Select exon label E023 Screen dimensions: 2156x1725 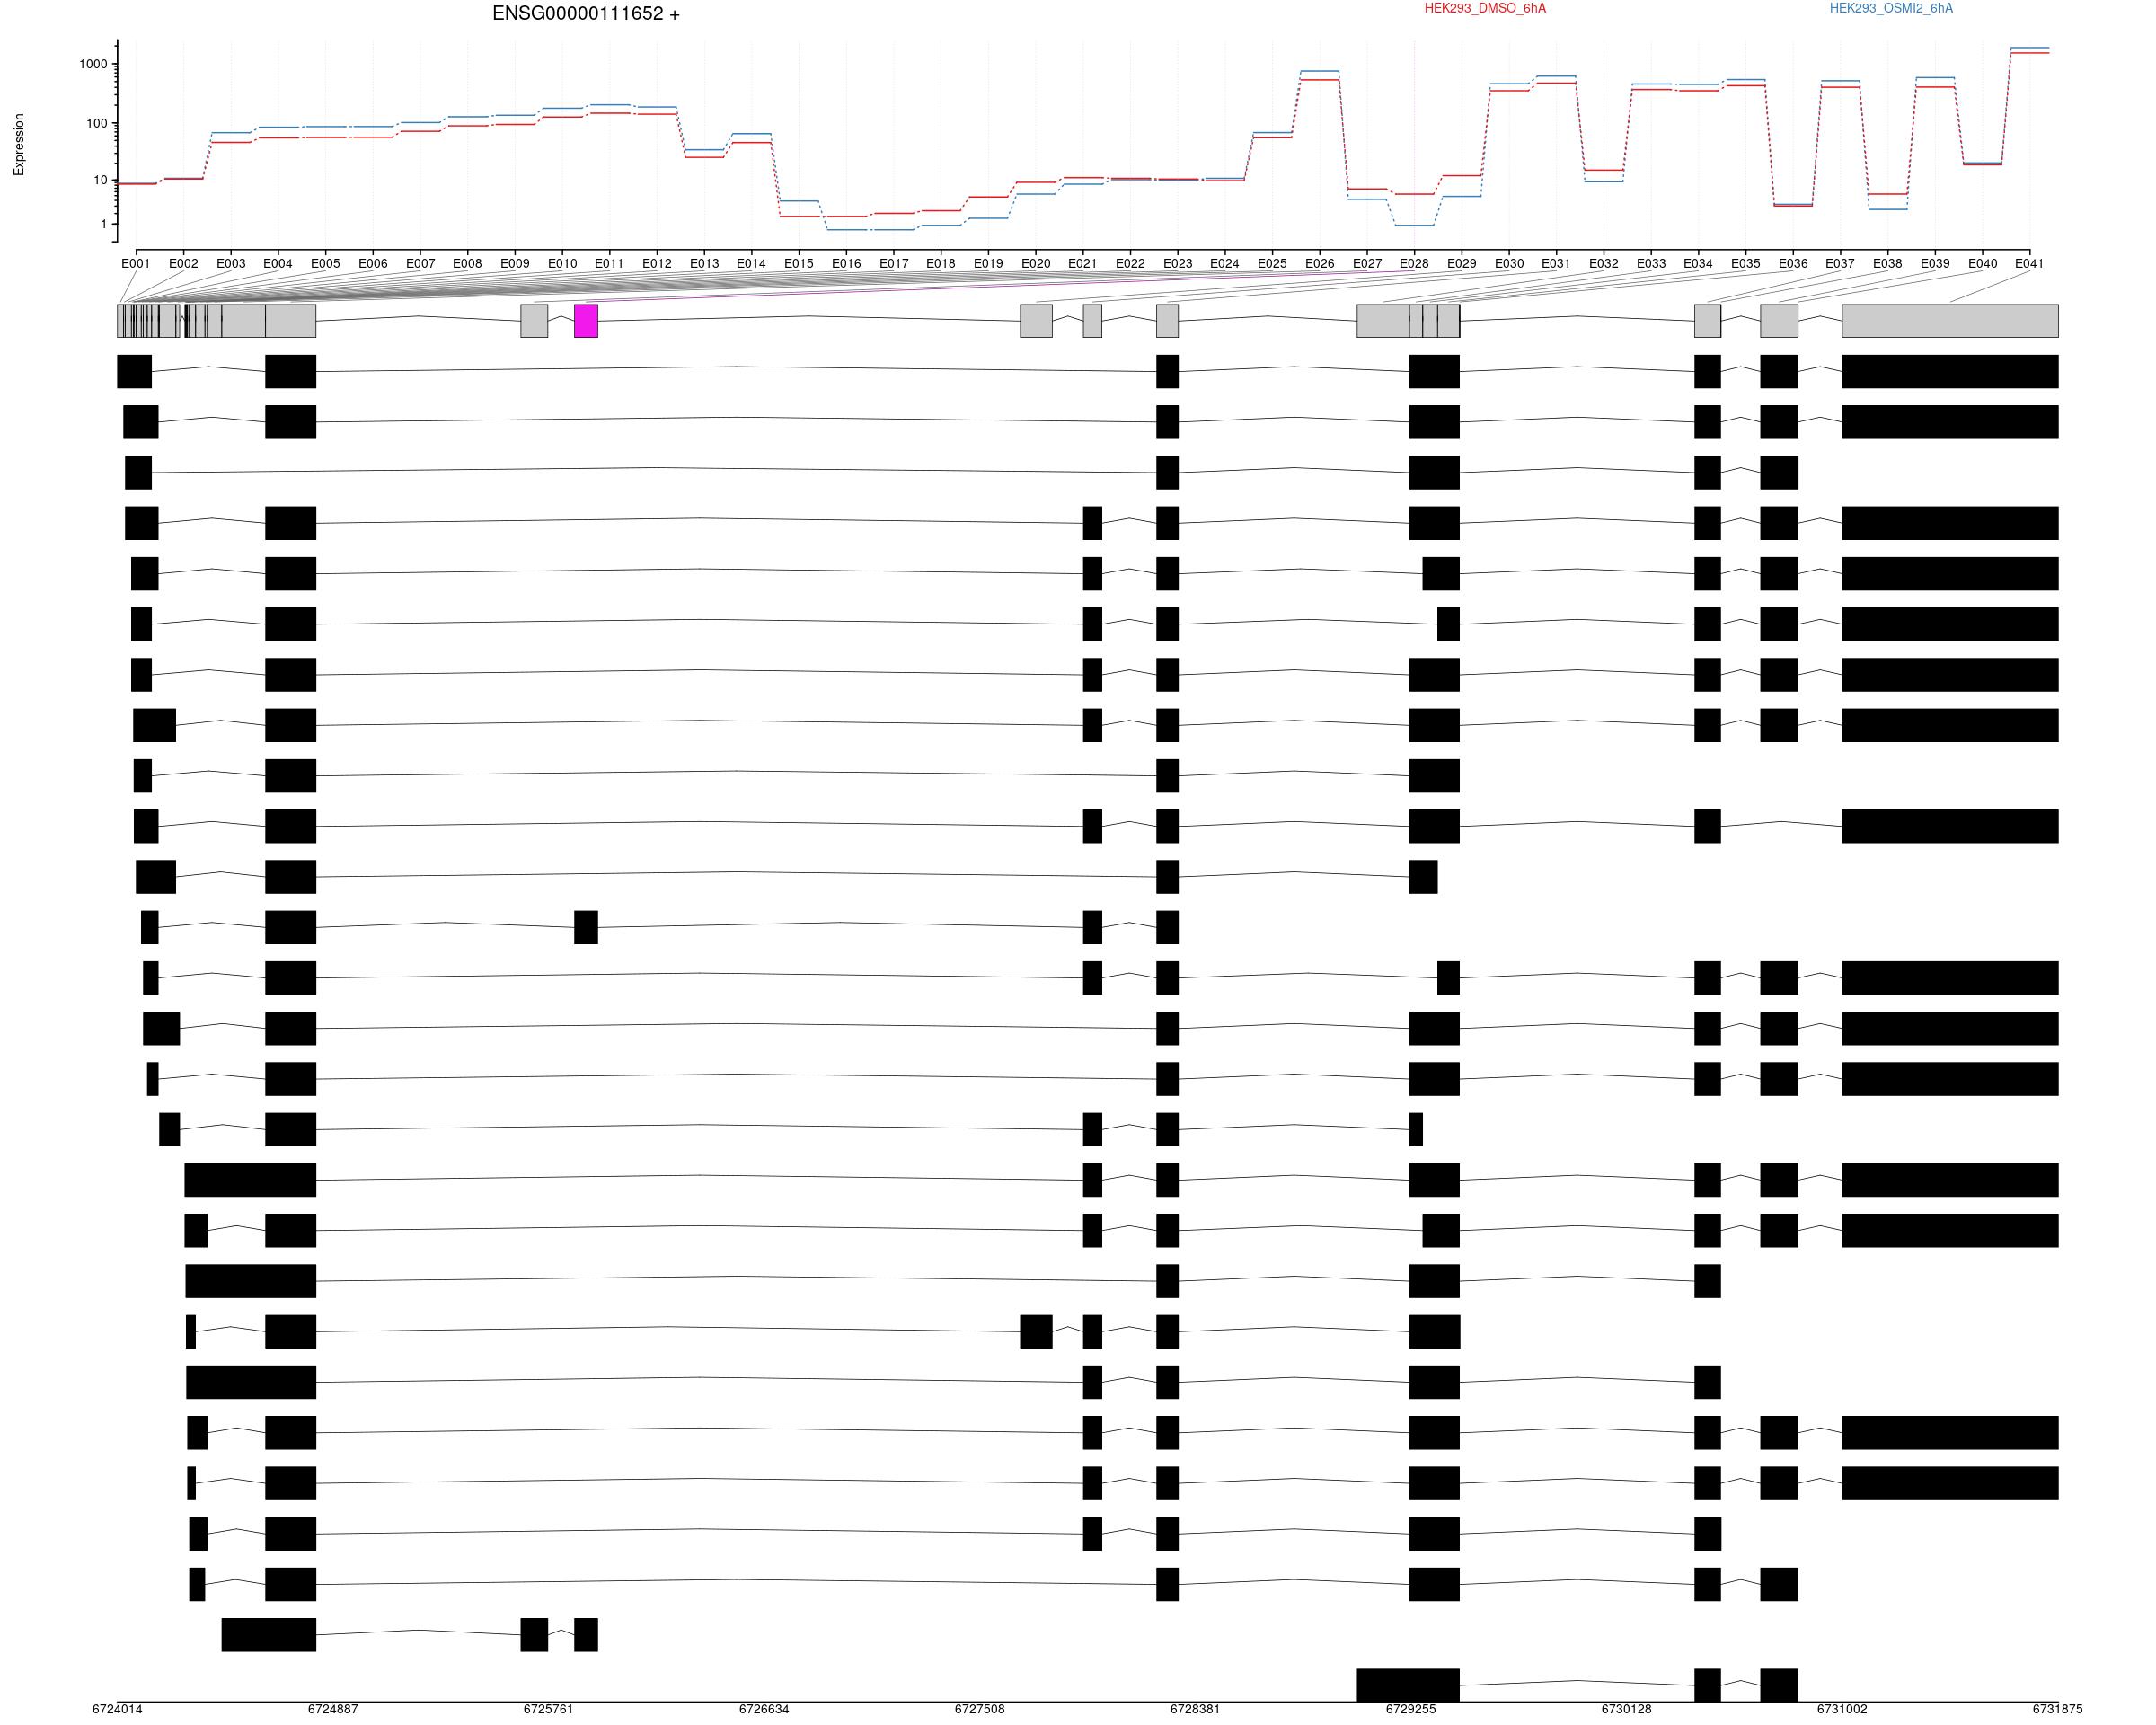[x=1178, y=264]
